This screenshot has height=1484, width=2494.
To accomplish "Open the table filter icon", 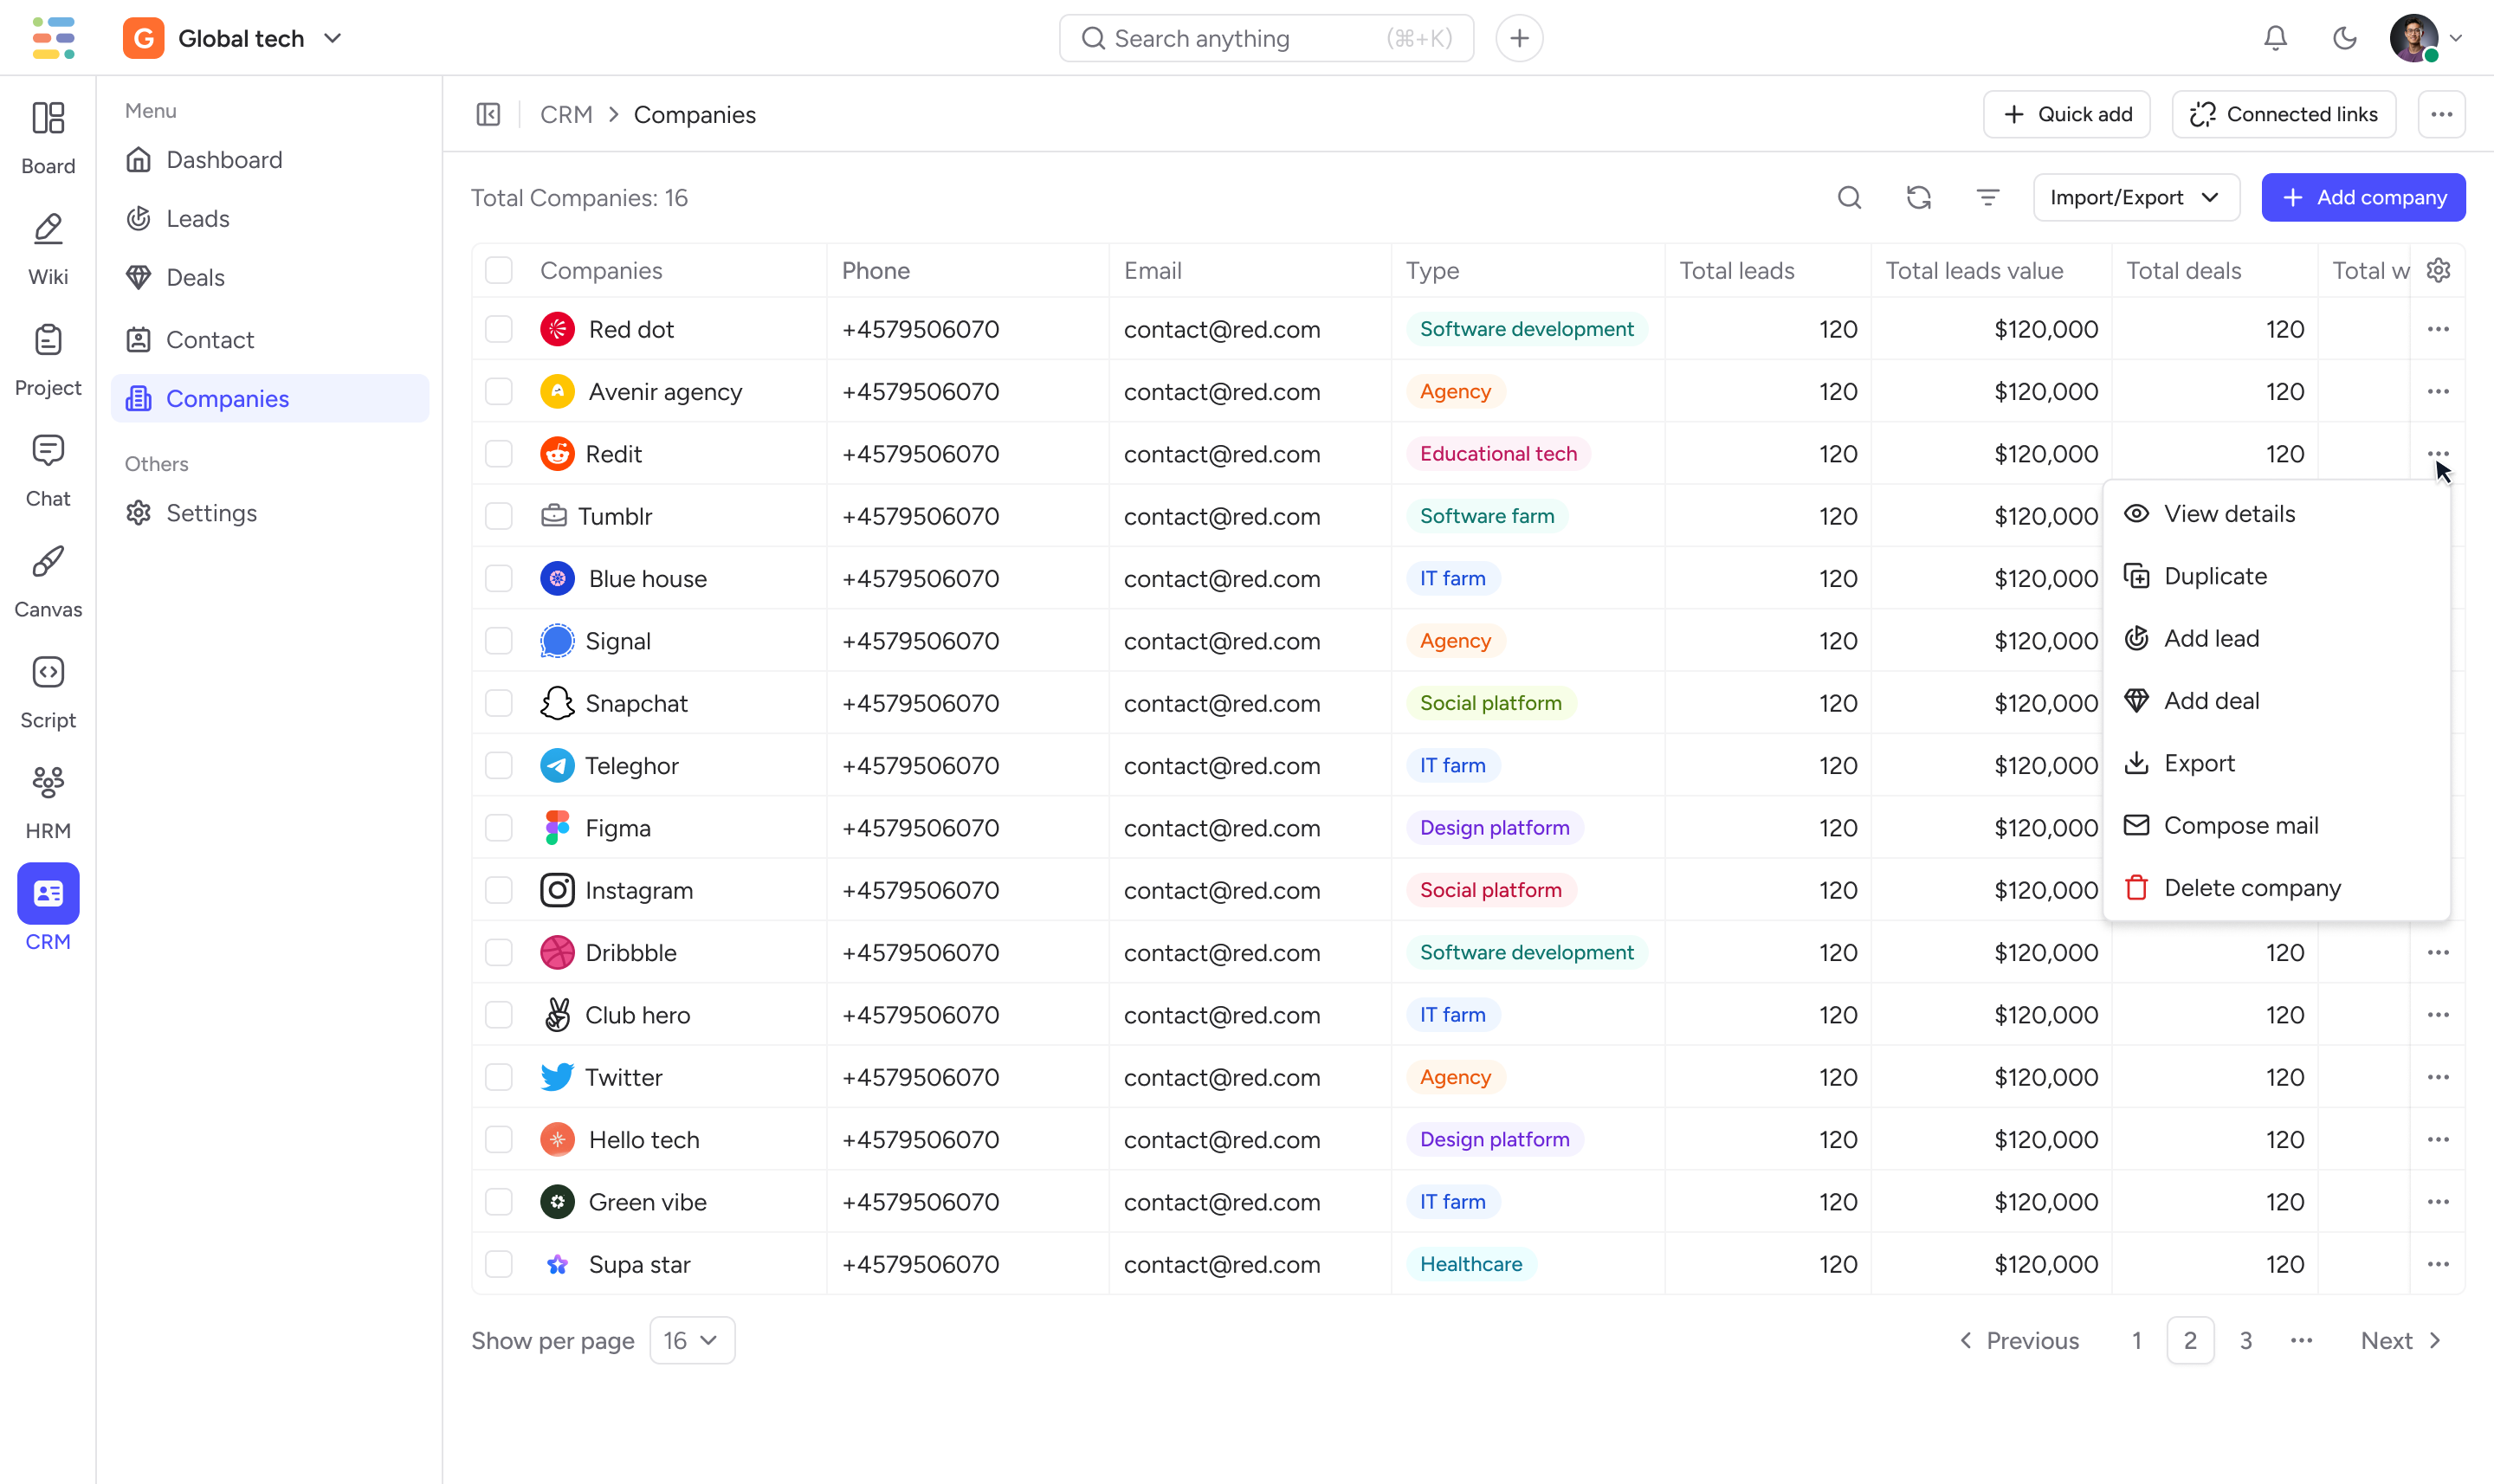I will [x=1987, y=198].
